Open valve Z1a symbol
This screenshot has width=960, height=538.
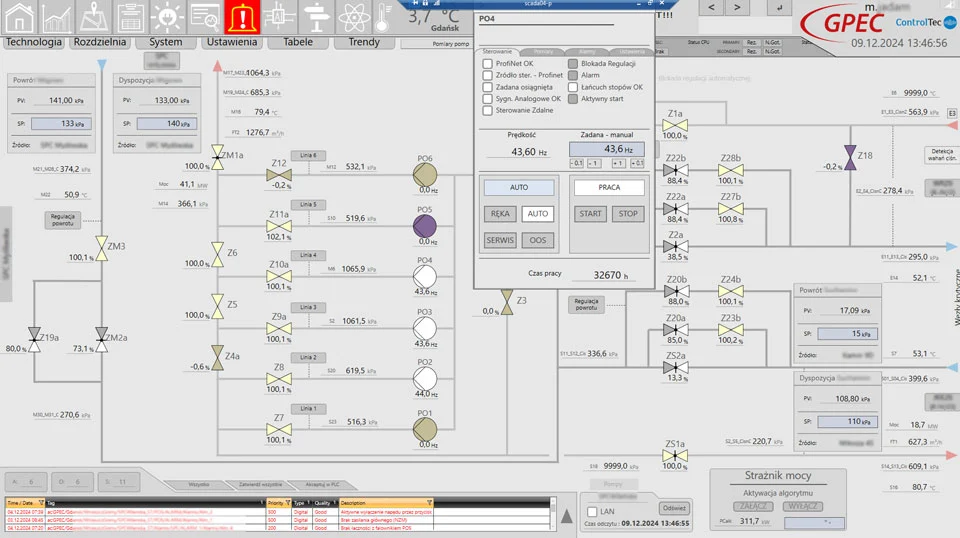click(675, 125)
